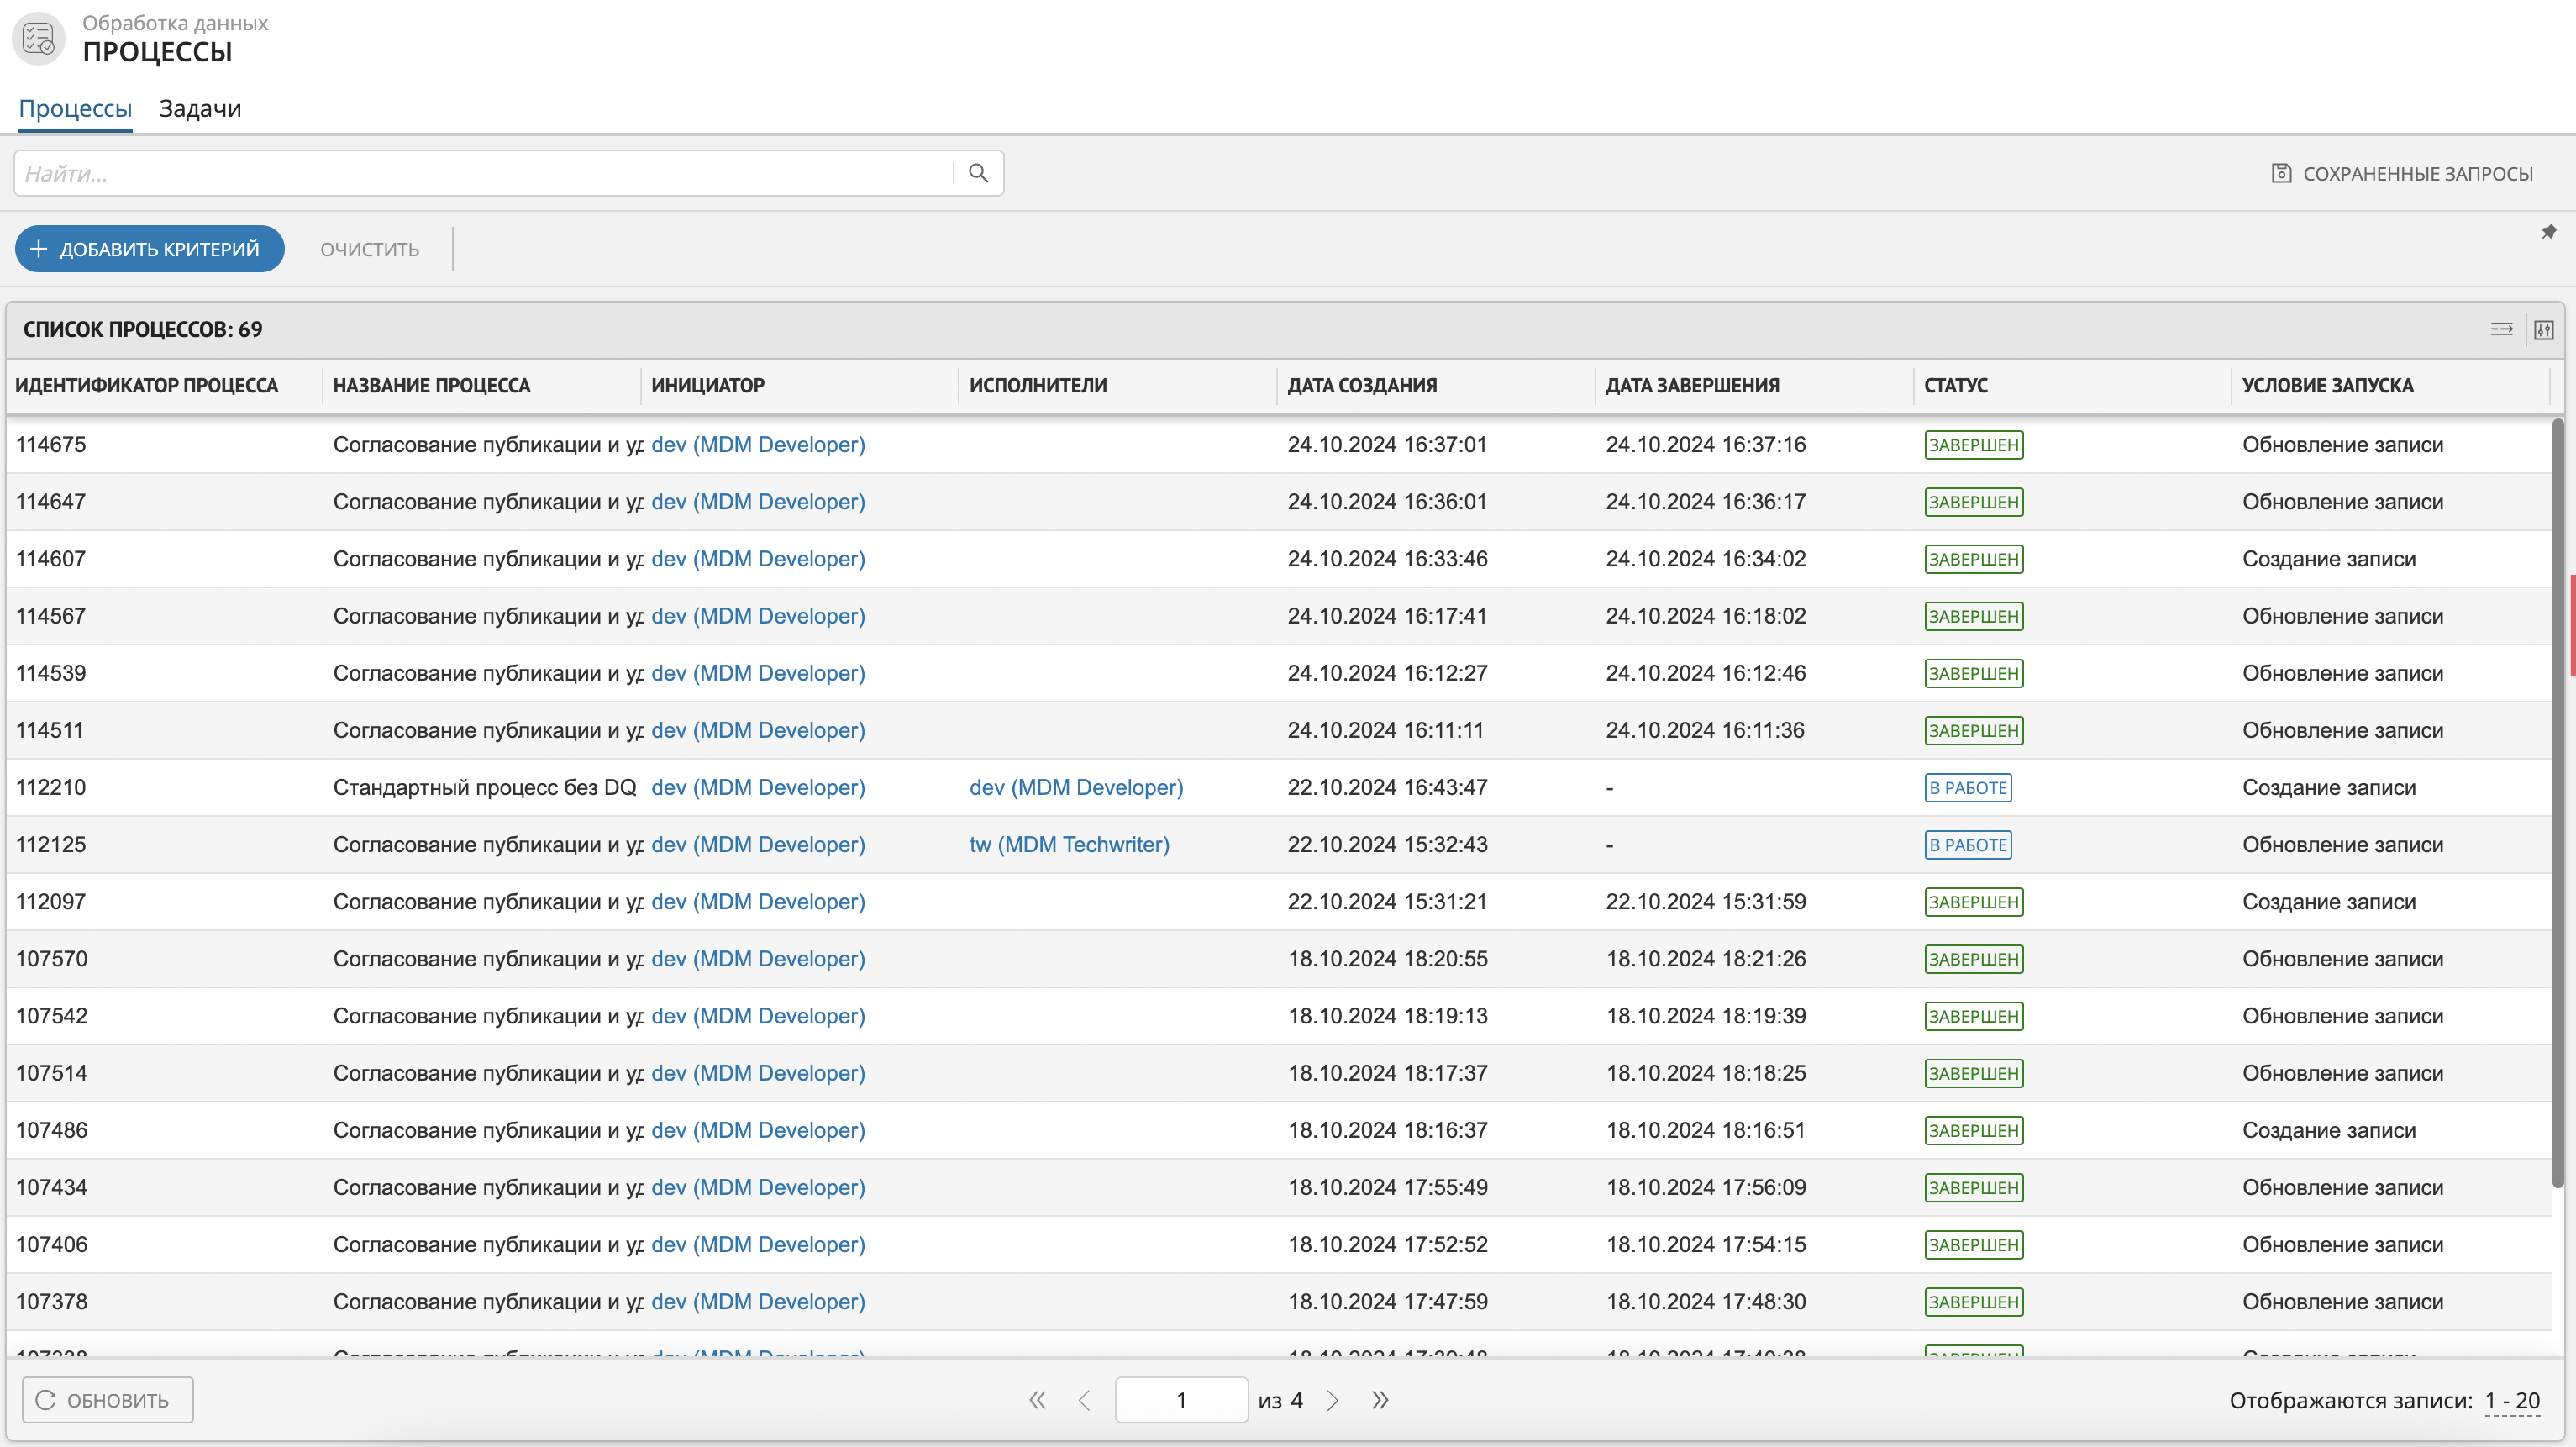
Task: Open СОХРАНЕННЫЕ ЗАПРОСЫ
Action: (2403, 173)
